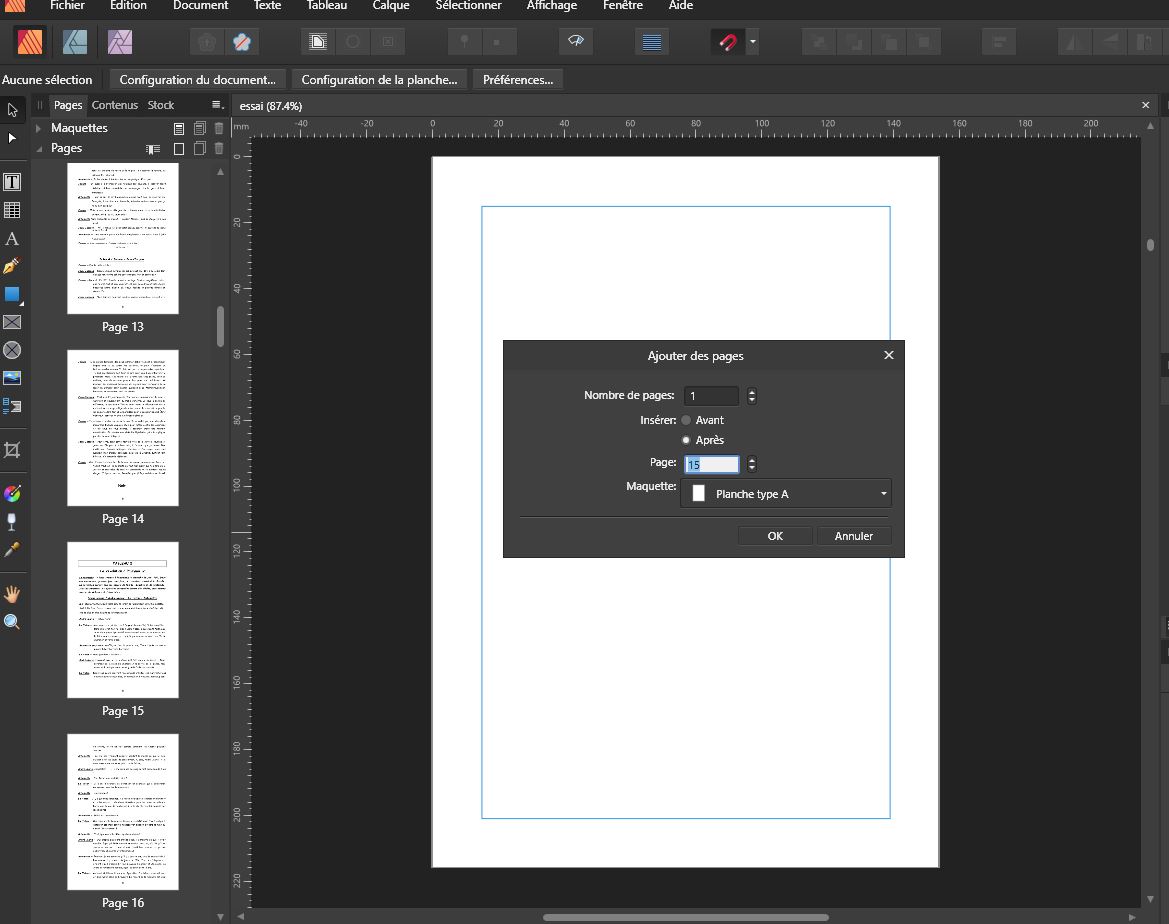Open Configuration de la planche

379,80
